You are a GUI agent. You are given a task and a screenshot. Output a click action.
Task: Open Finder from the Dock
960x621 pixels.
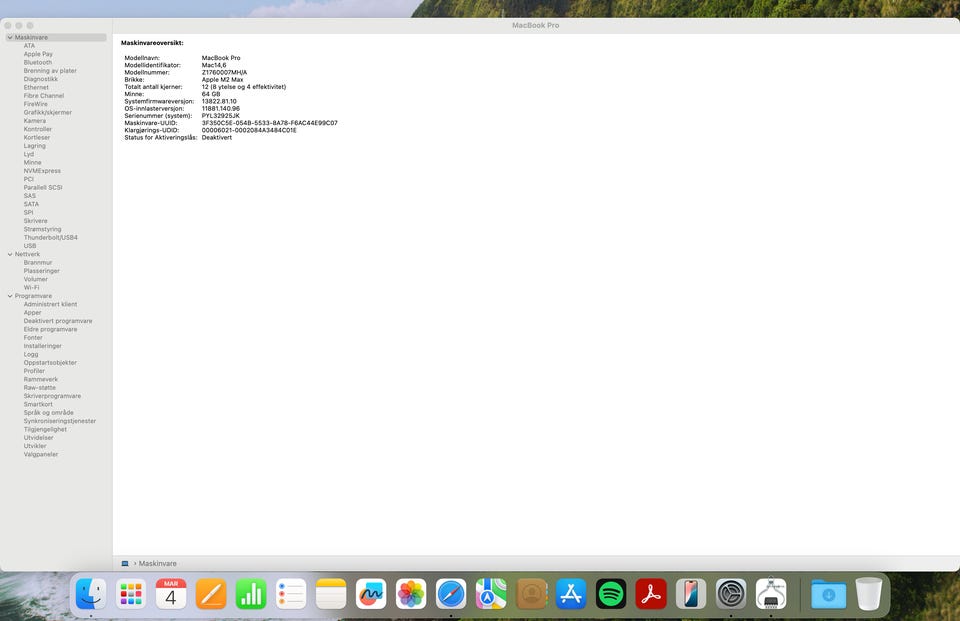click(x=91, y=593)
